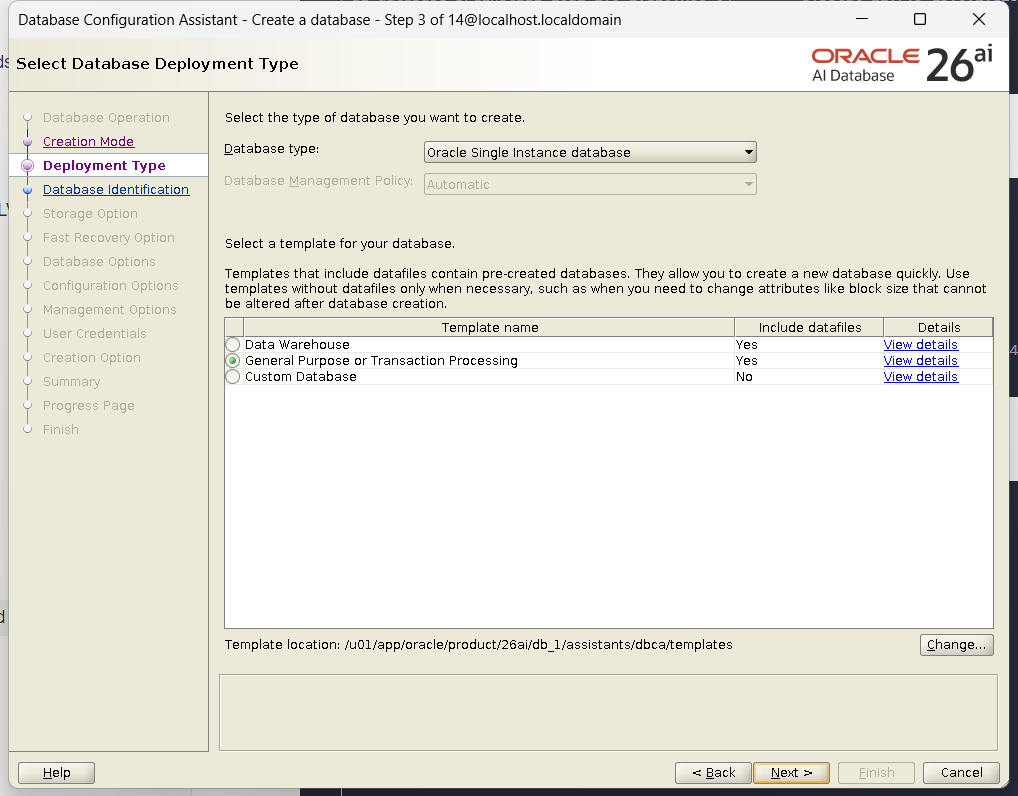Select General Purpose or Transaction Processing radio
Screen dimensions: 1018x796
pyautogui.click(x=232, y=361)
